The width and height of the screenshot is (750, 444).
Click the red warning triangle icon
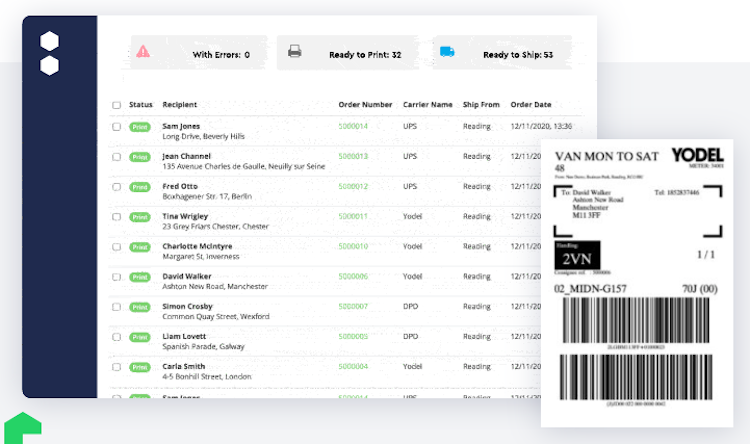point(143,52)
